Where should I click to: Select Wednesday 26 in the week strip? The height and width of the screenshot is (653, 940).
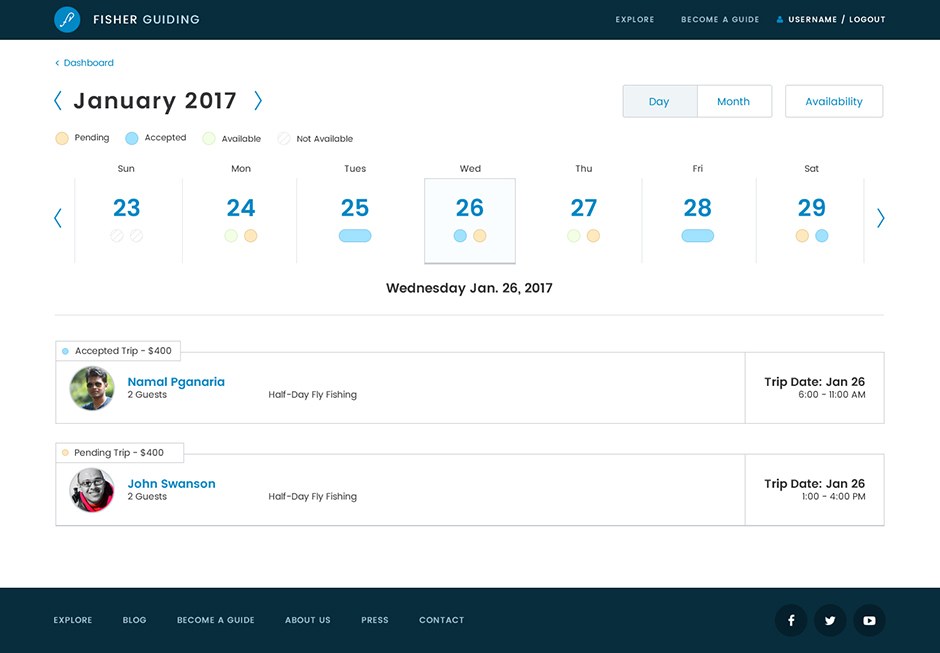[x=470, y=220]
